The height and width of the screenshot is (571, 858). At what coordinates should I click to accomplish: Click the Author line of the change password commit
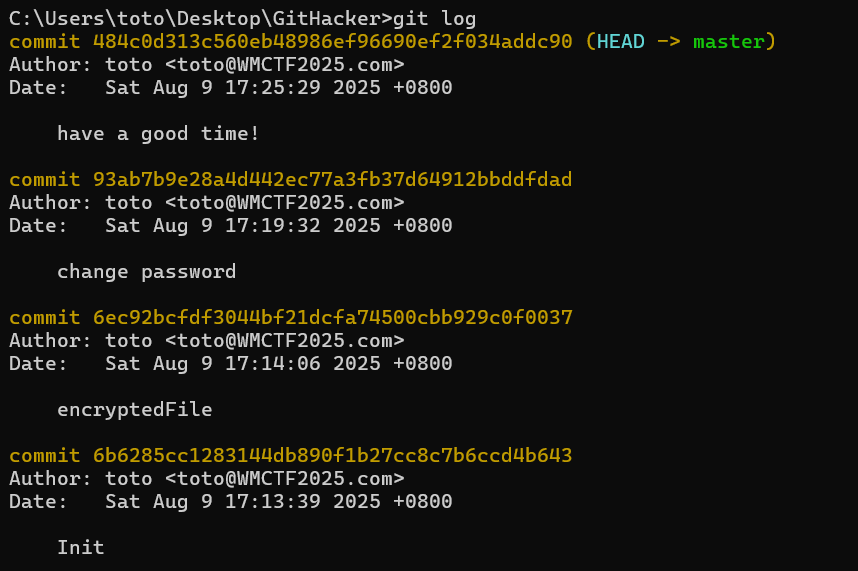point(206,203)
